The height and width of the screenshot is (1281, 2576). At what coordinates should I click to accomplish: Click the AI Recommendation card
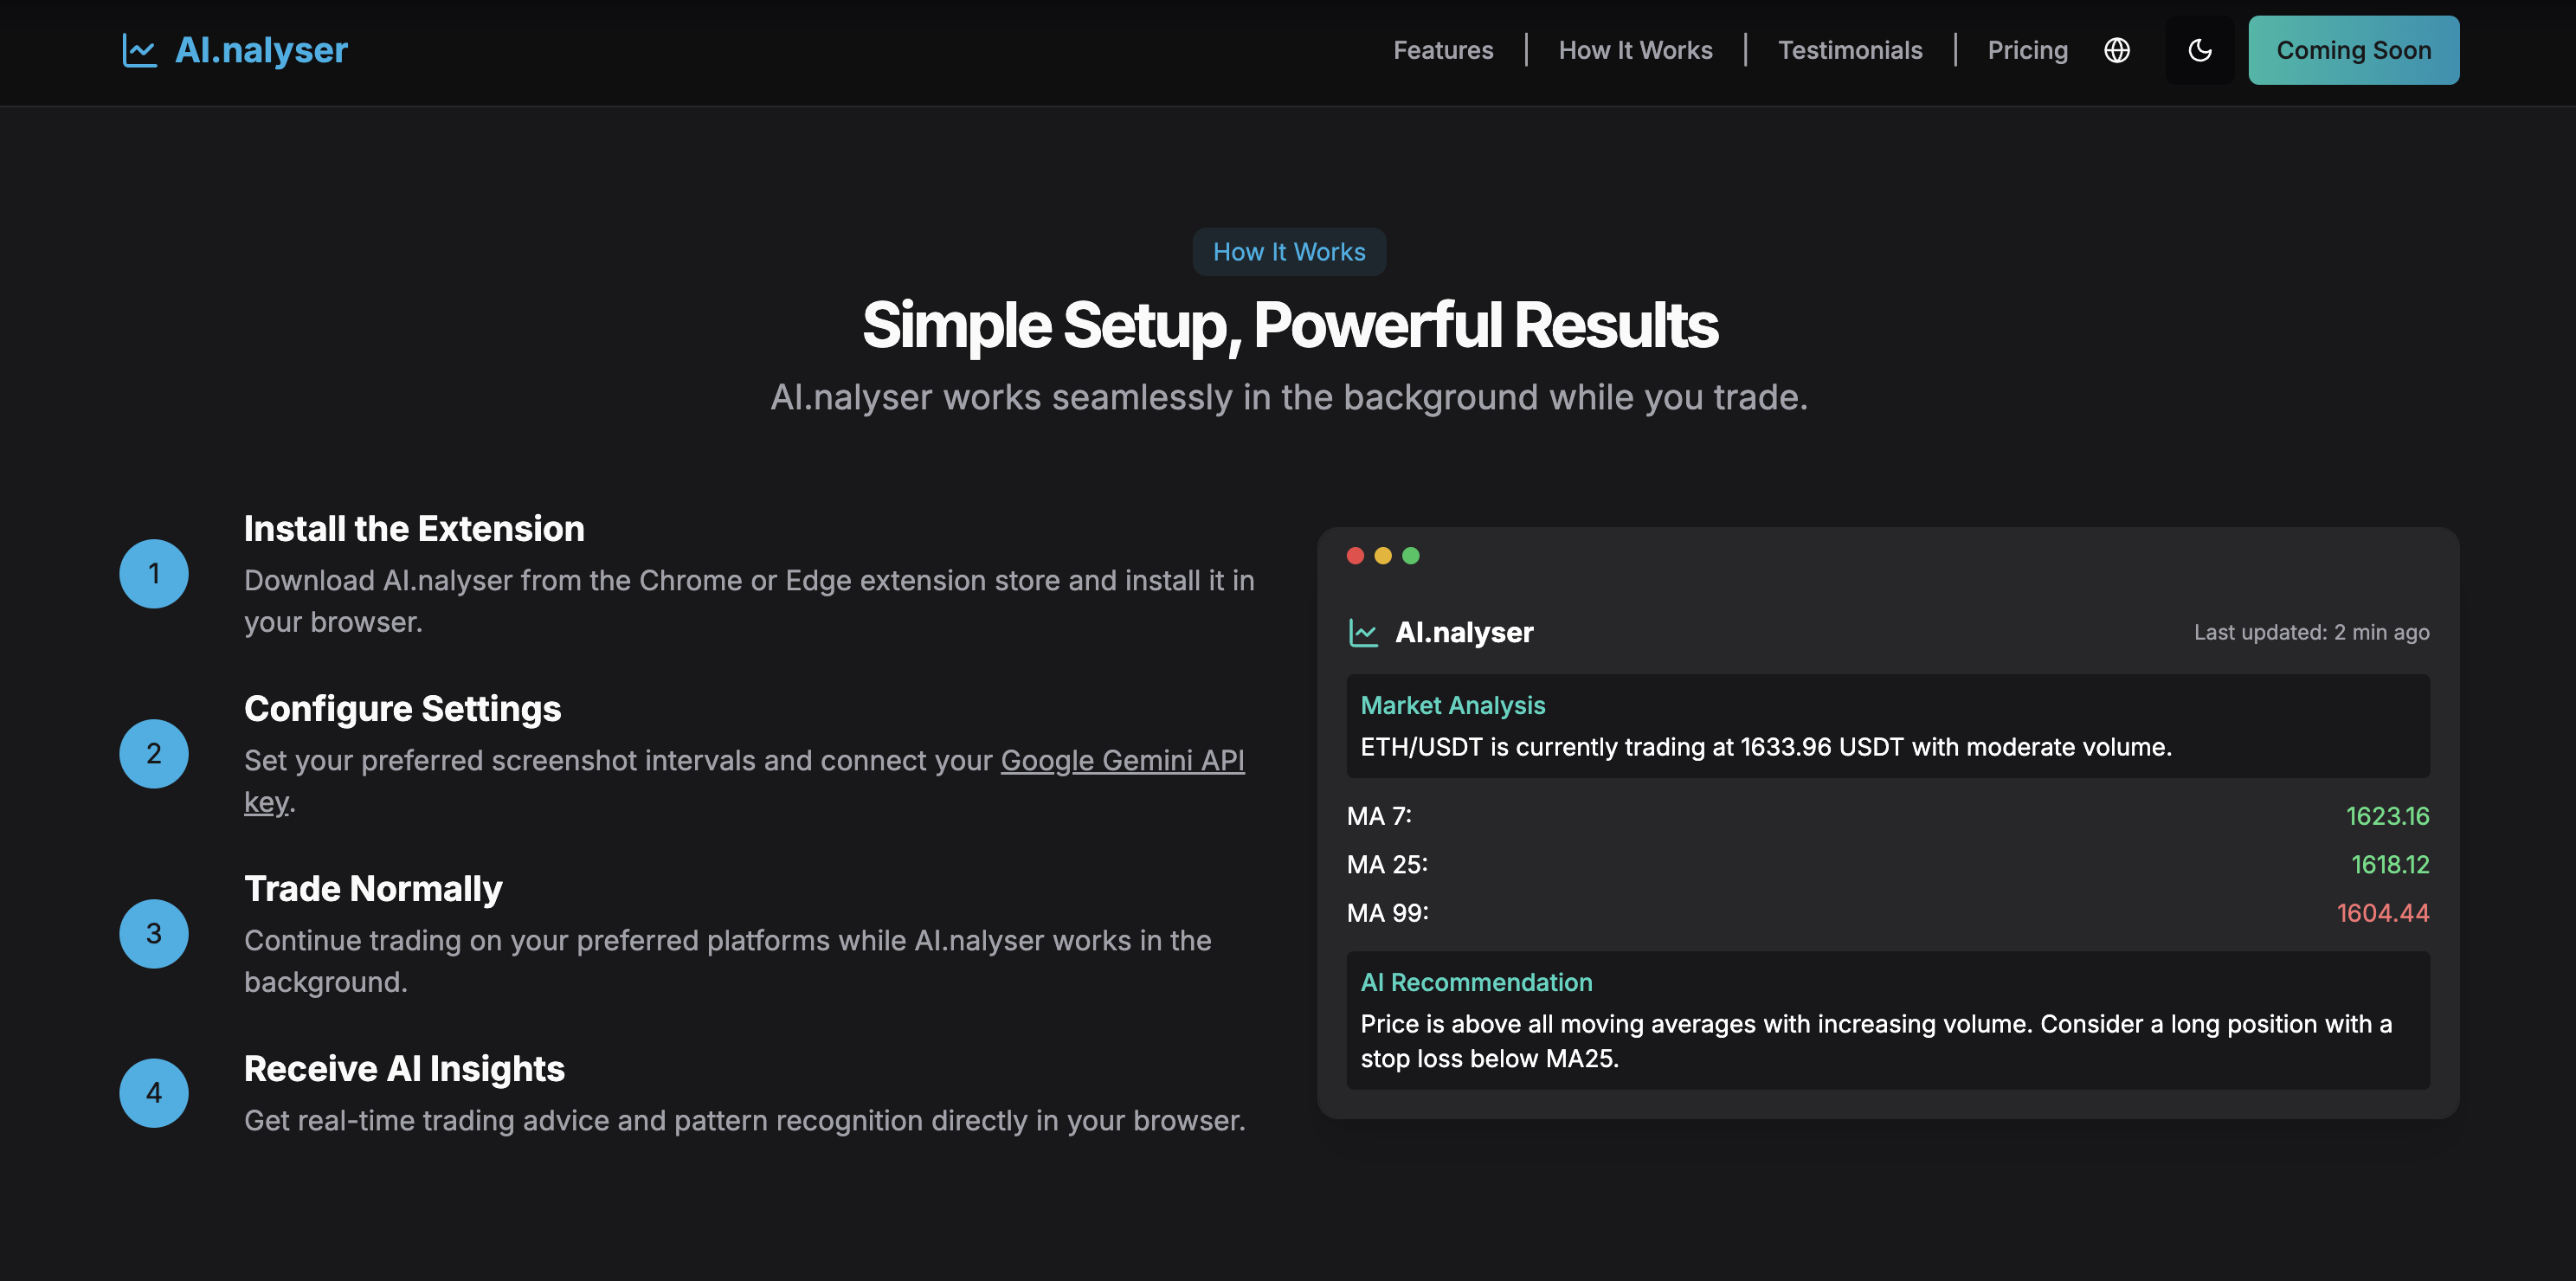(x=1887, y=1020)
